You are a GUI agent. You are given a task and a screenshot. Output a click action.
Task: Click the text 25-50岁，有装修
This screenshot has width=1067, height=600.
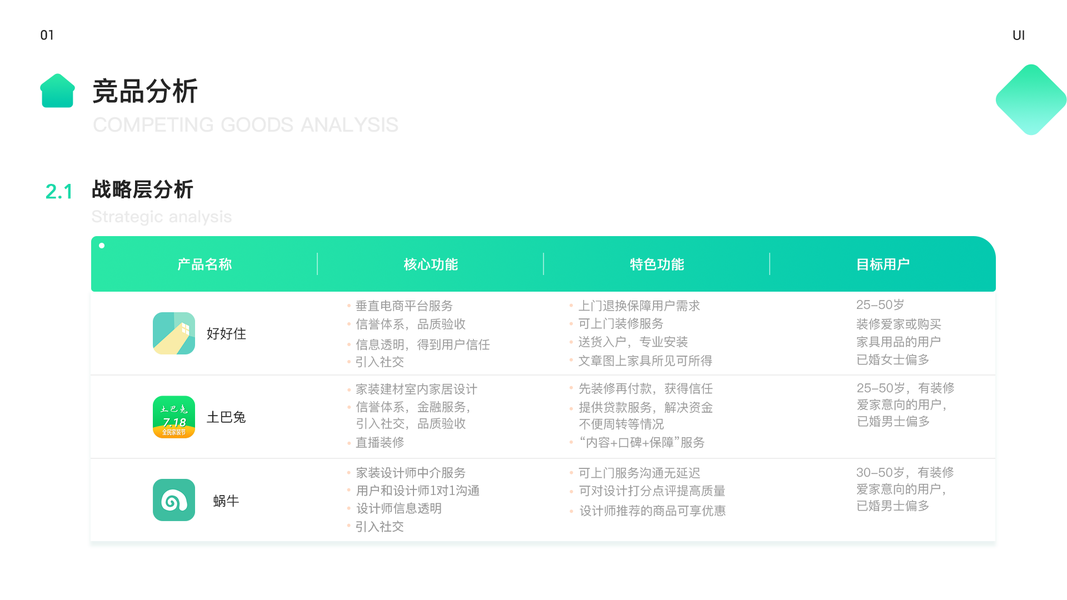coord(905,388)
